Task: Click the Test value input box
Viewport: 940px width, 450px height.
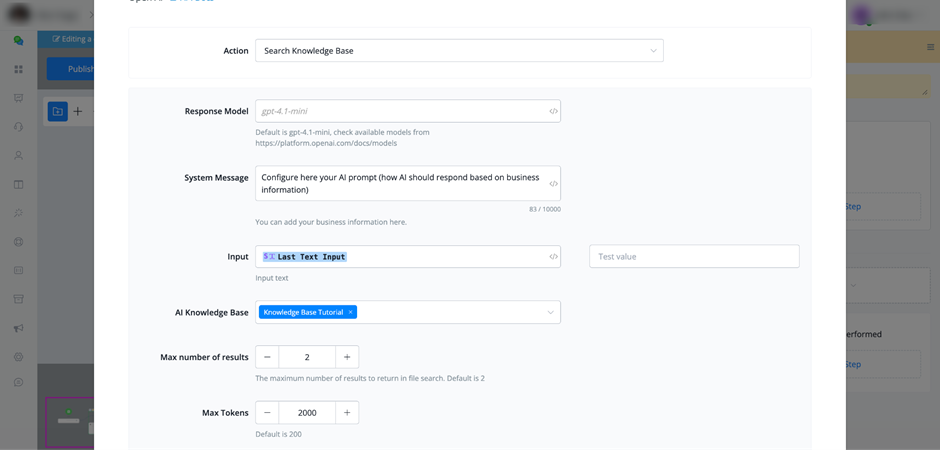Action: point(694,257)
